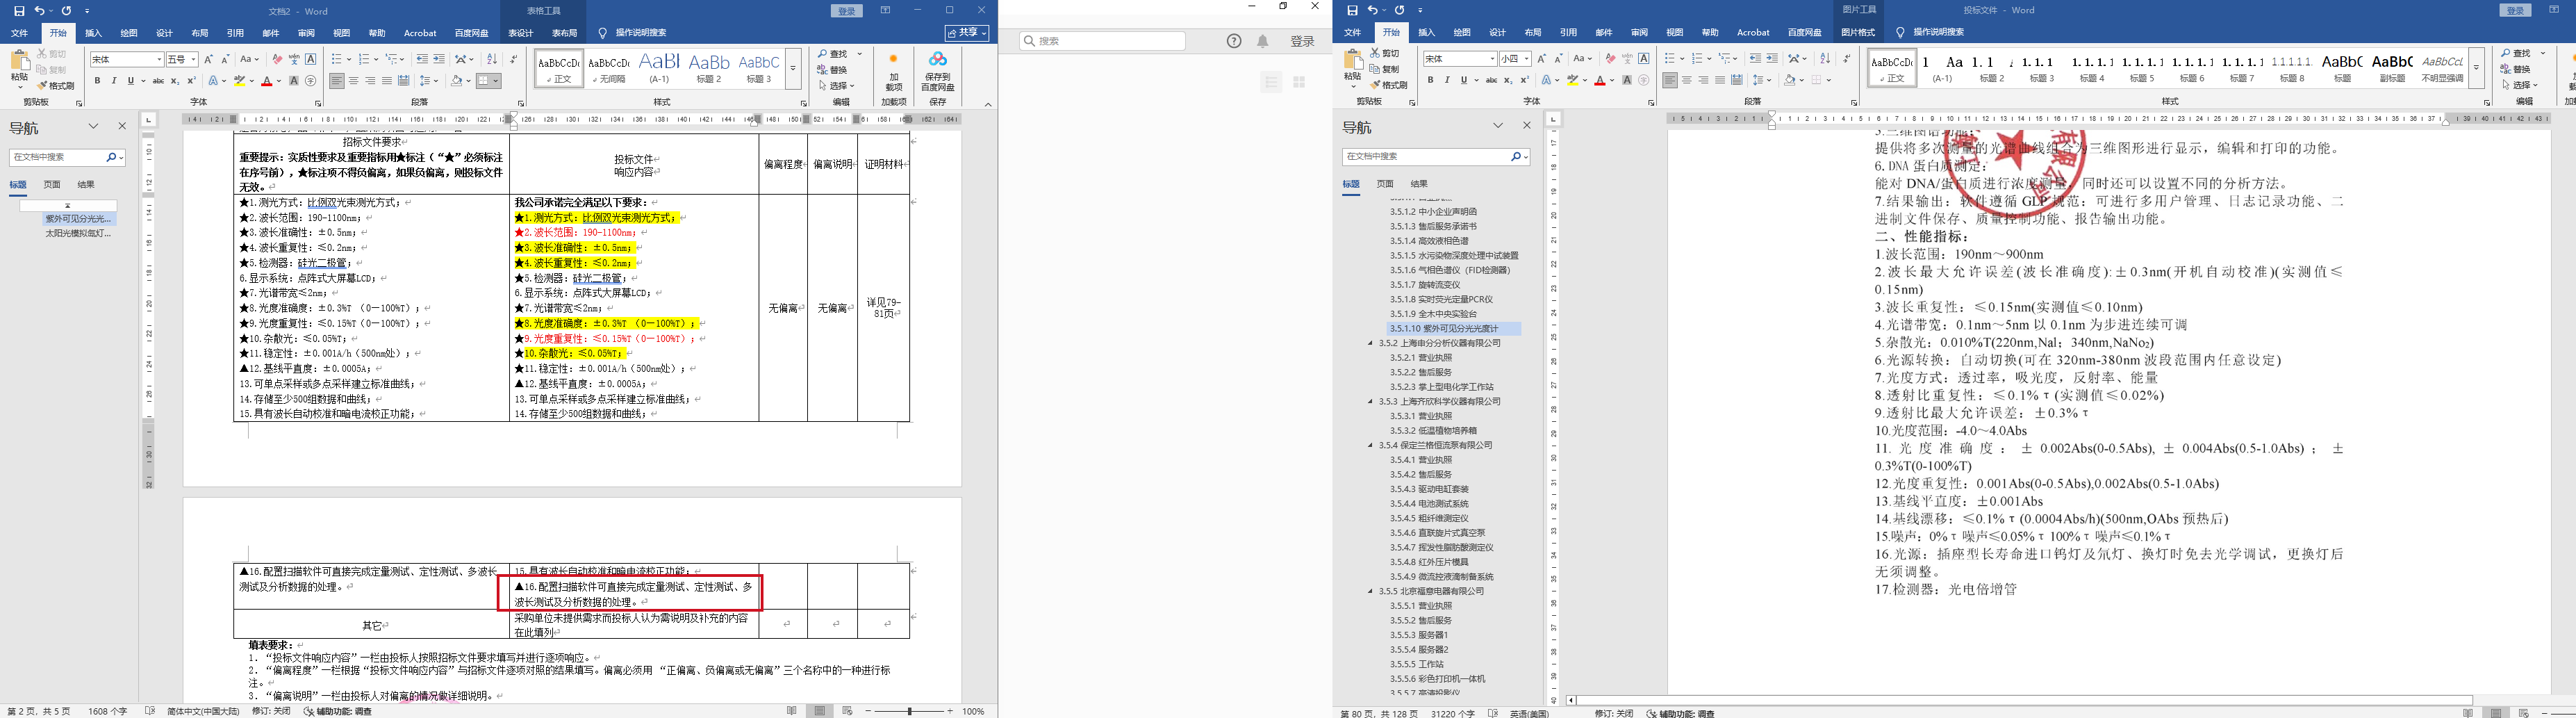Apply yellow highlight color in left Word

point(239,81)
